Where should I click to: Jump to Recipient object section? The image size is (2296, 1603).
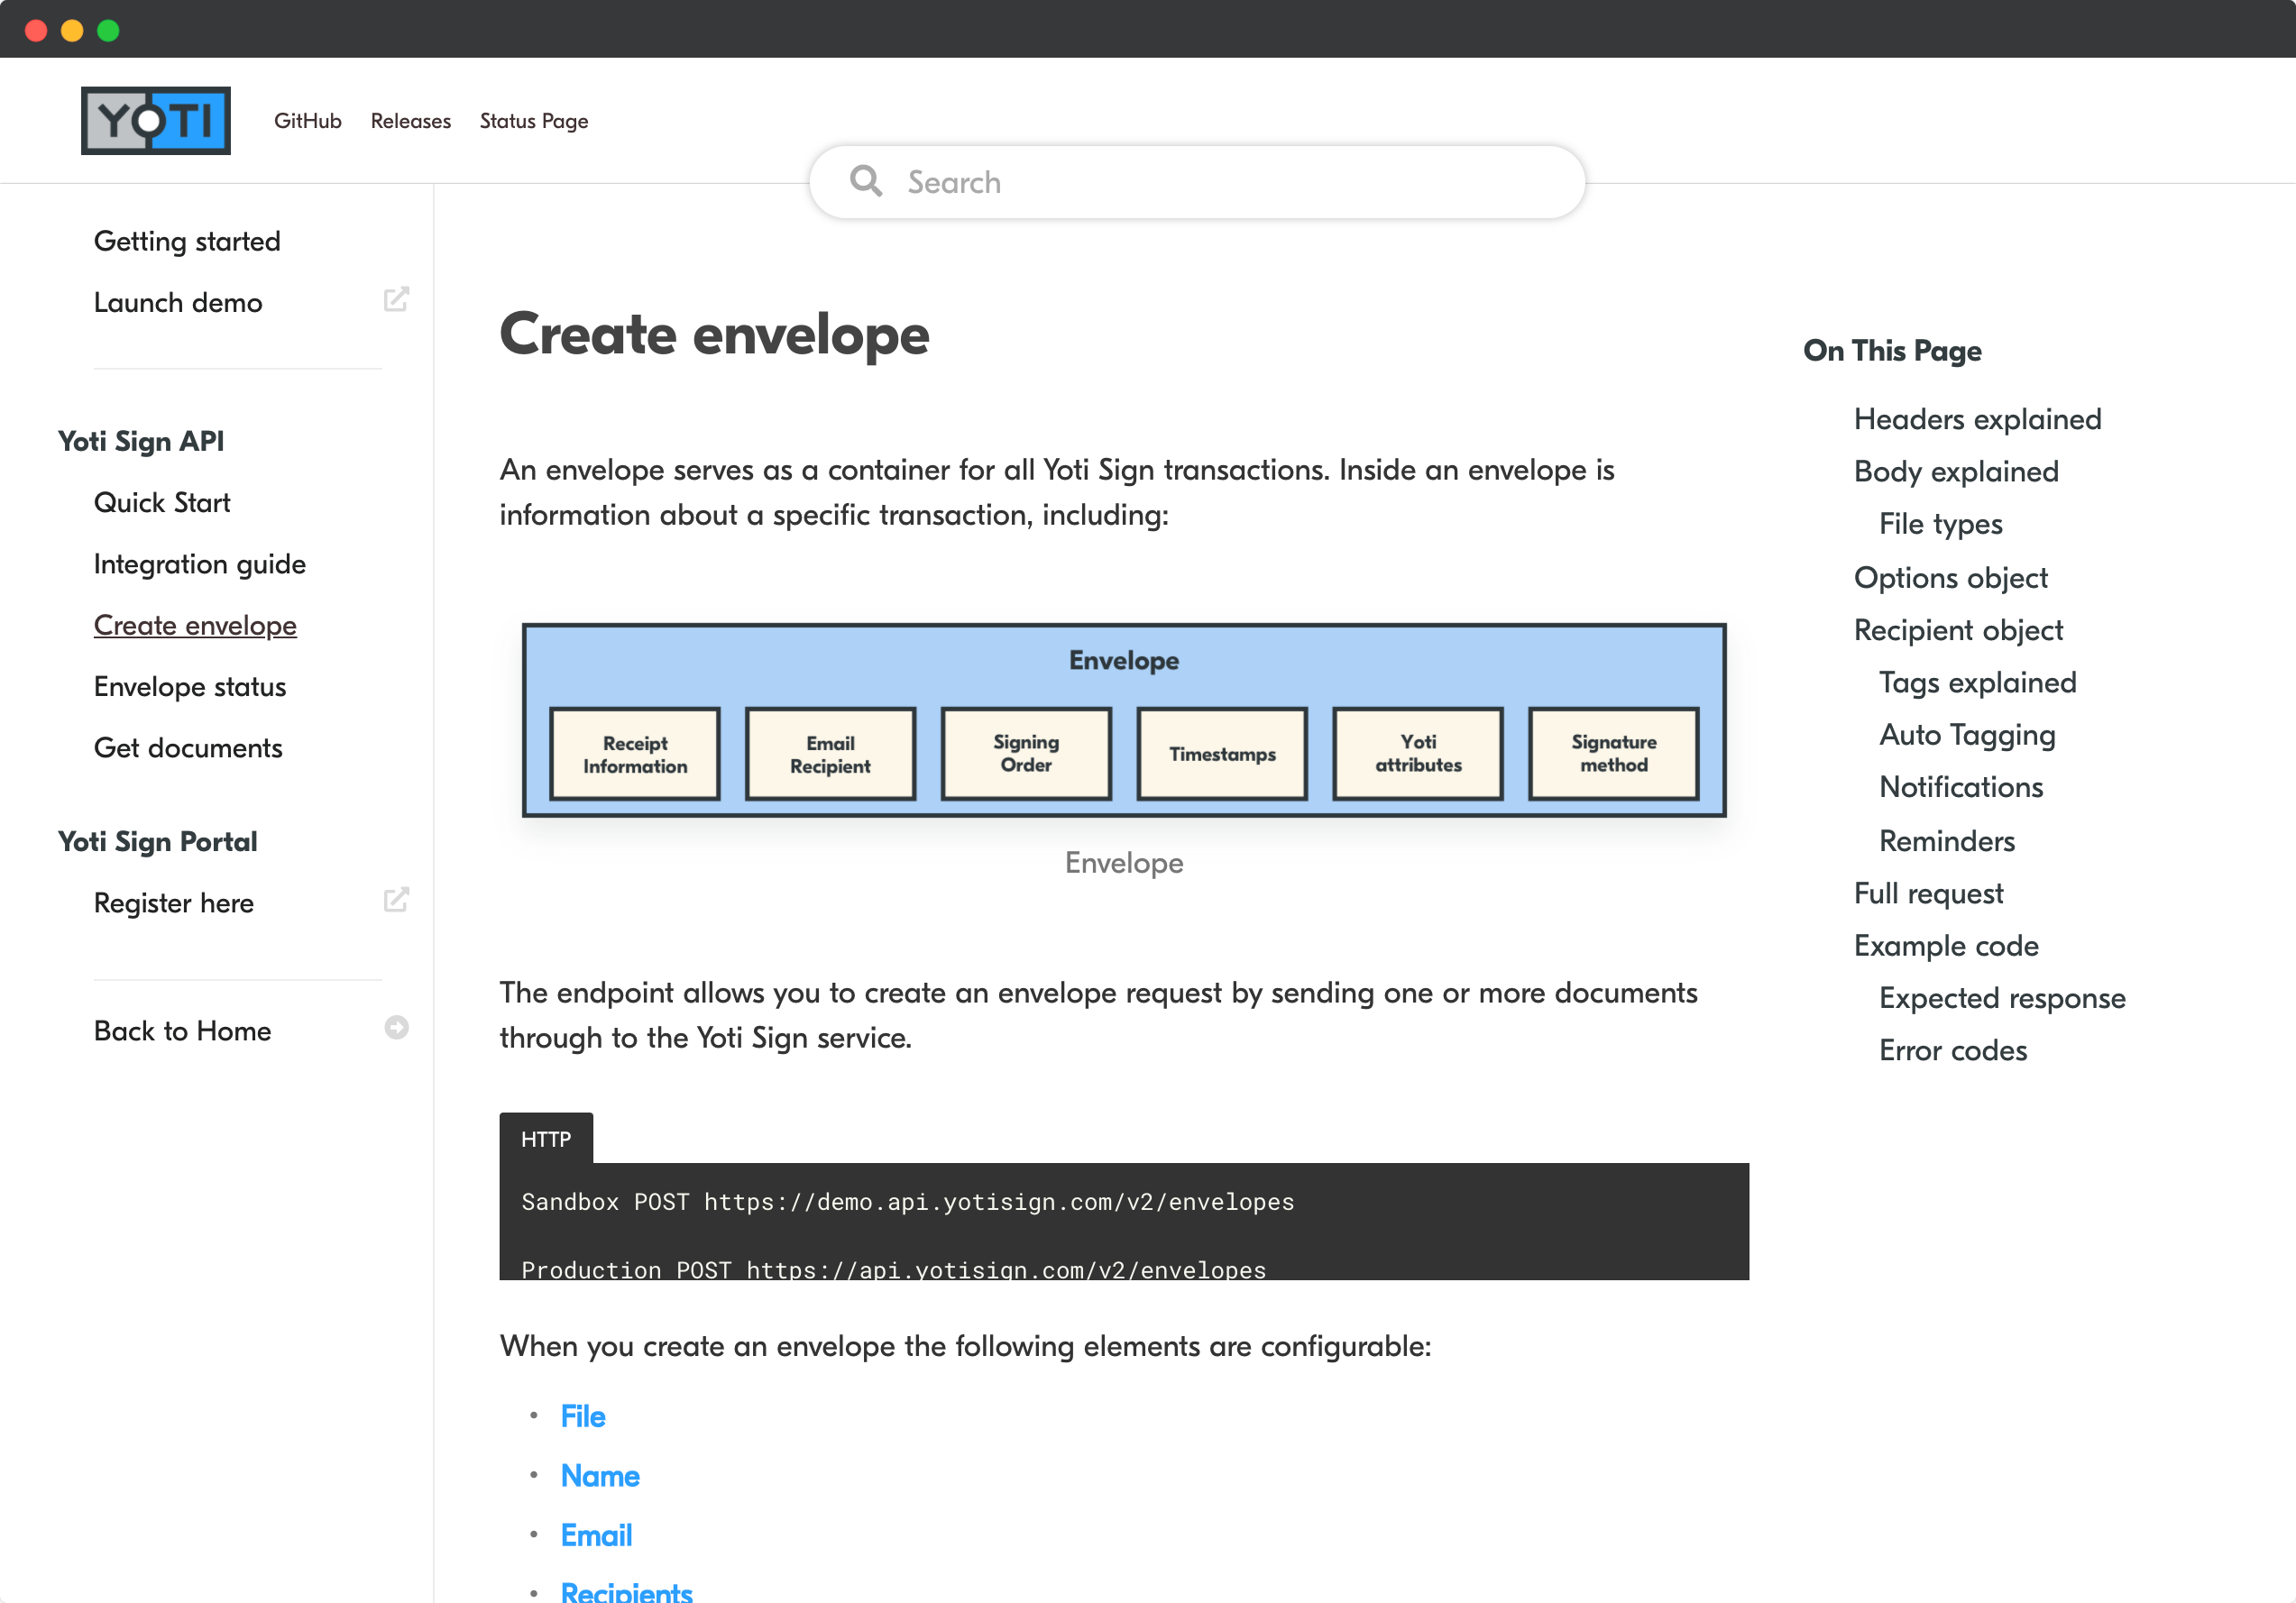tap(1958, 630)
